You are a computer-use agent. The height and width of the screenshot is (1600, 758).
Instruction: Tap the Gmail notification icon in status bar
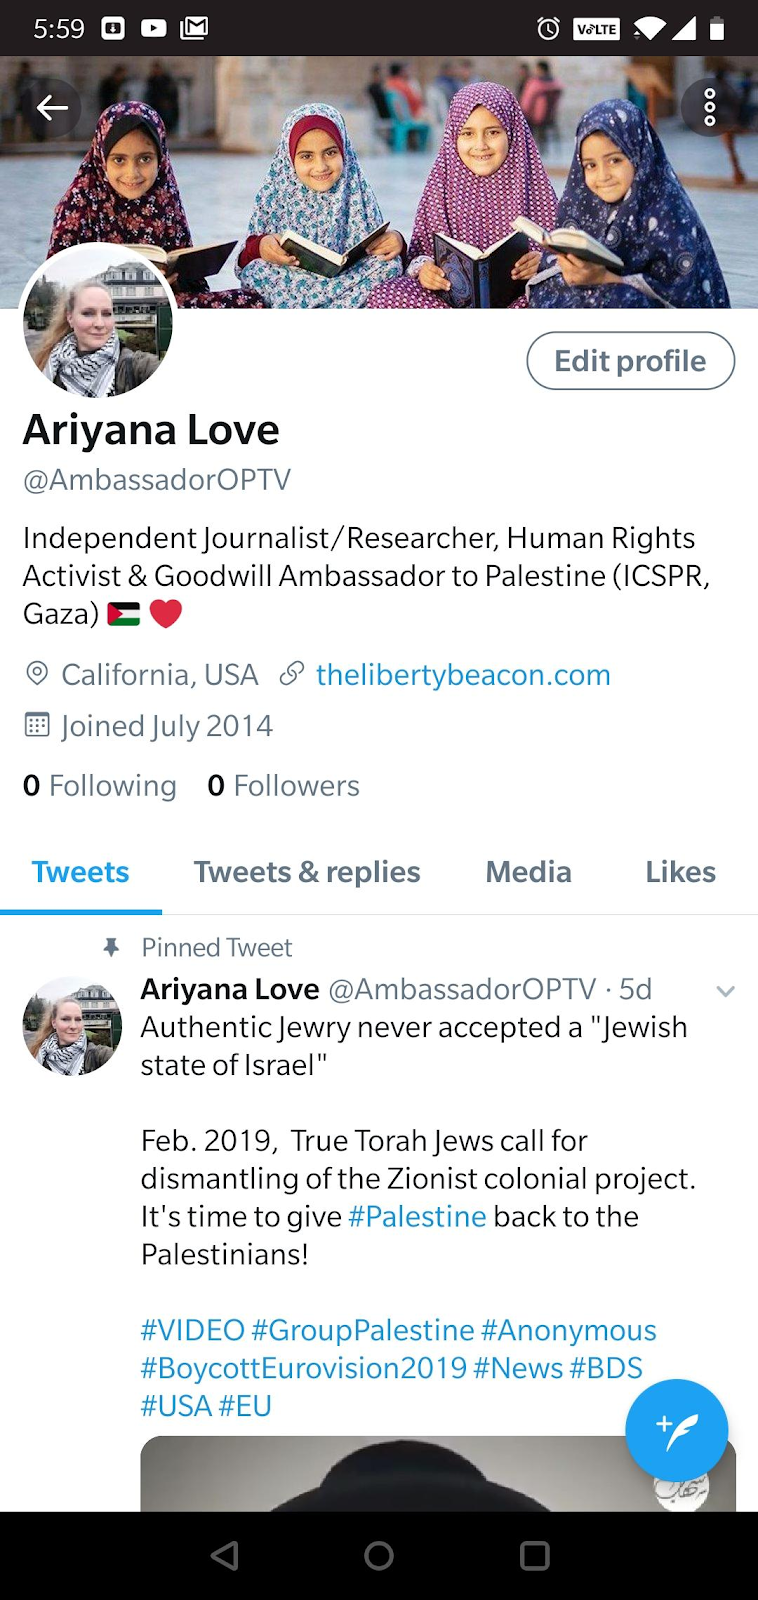point(194,28)
